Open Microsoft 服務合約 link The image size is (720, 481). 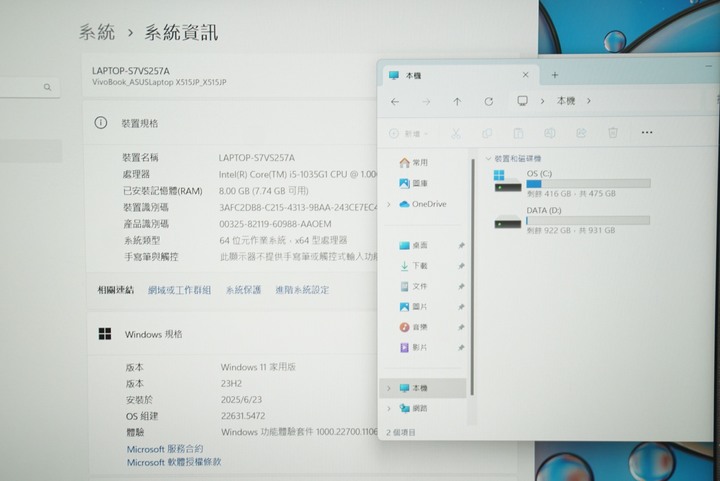tap(165, 449)
